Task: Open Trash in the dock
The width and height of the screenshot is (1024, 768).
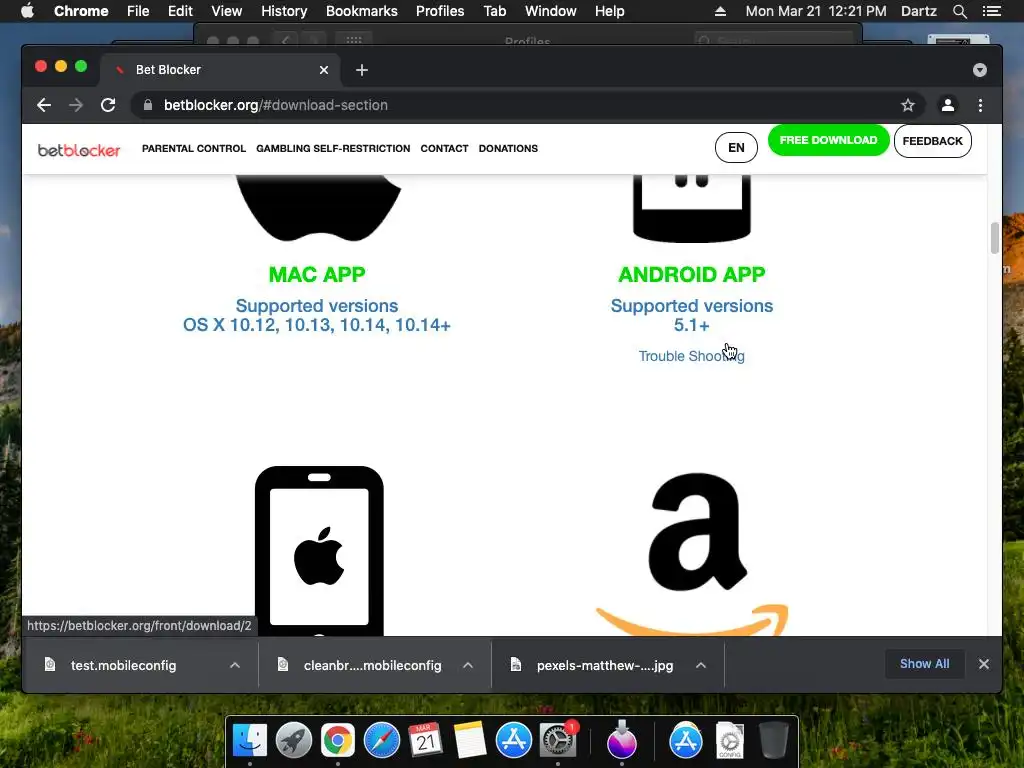Action: click(773, 741)
